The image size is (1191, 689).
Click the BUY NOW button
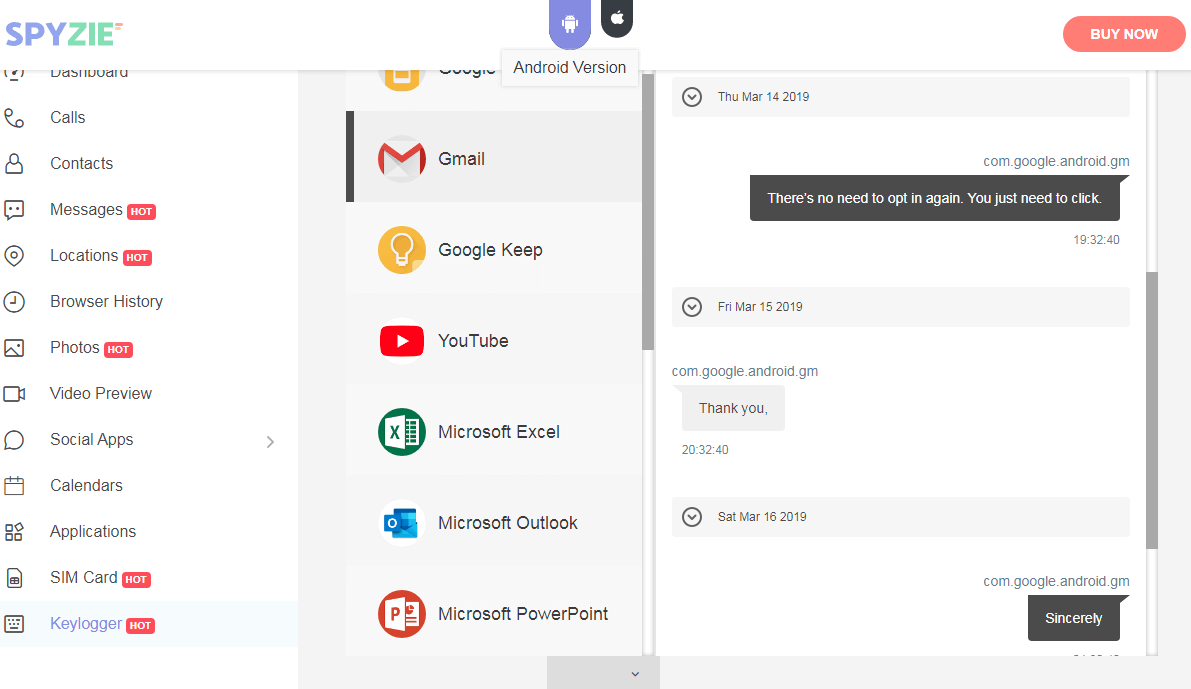point(1124,34)
